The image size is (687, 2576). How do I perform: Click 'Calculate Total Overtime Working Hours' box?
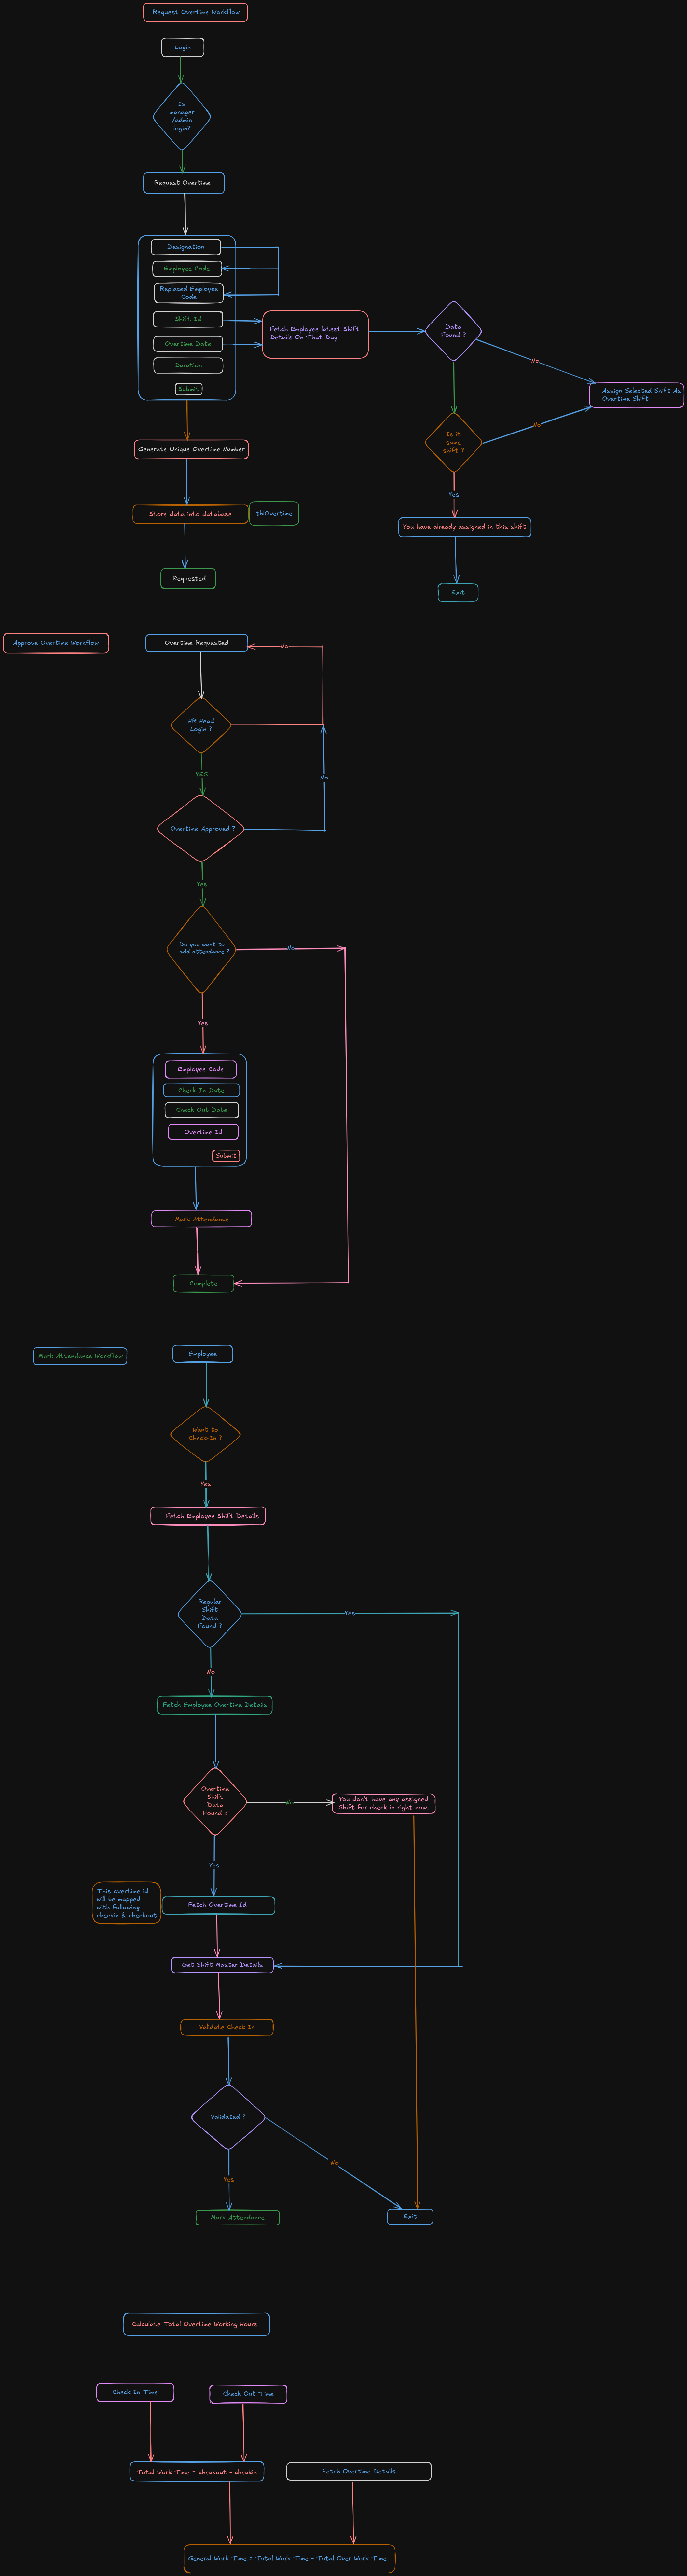196,2324
